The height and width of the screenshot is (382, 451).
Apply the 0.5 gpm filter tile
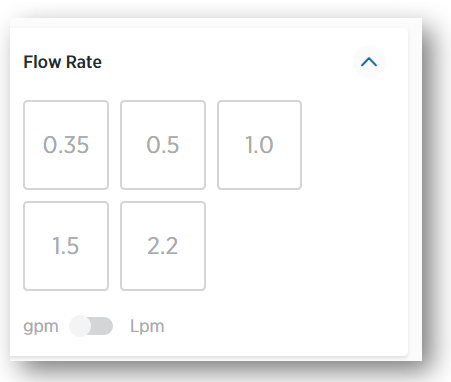click(163, 145)
